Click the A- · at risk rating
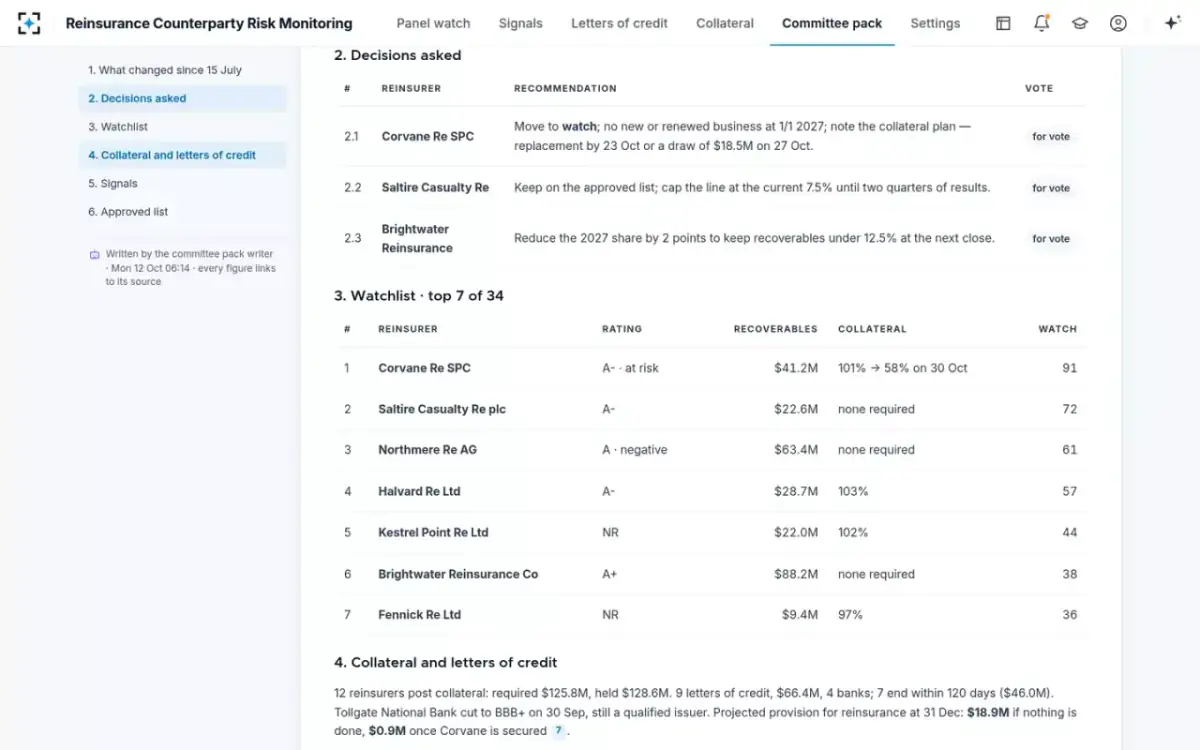1200x750 pixels. [630, 368]
